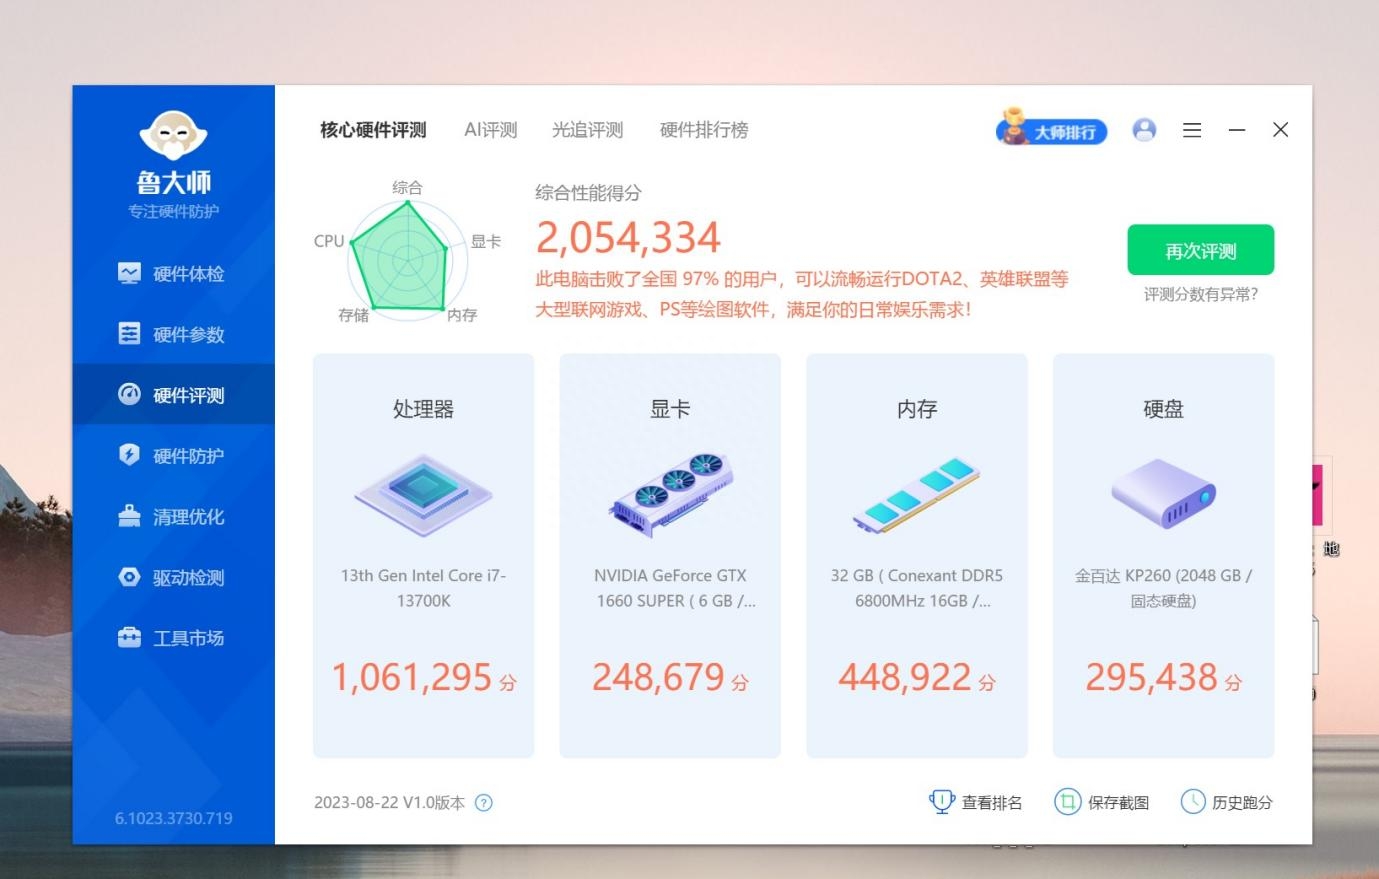
Task: Click the 查看排名 trophy icon
Action: click(x=941, y=802)
